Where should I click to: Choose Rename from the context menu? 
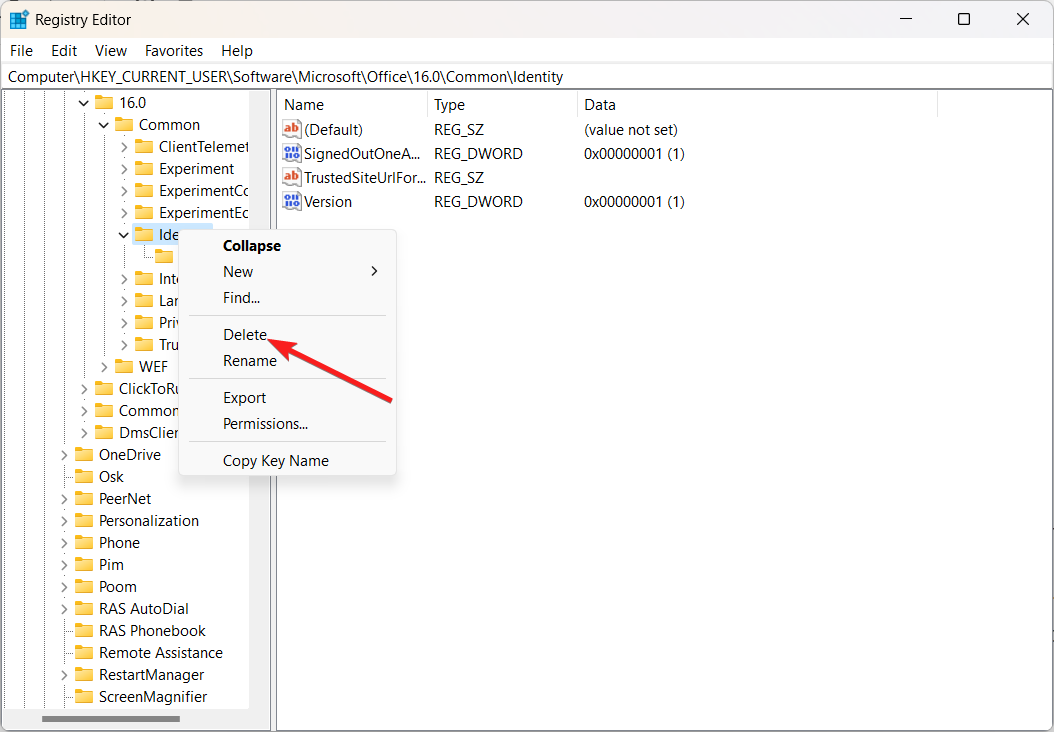point(288,361)
